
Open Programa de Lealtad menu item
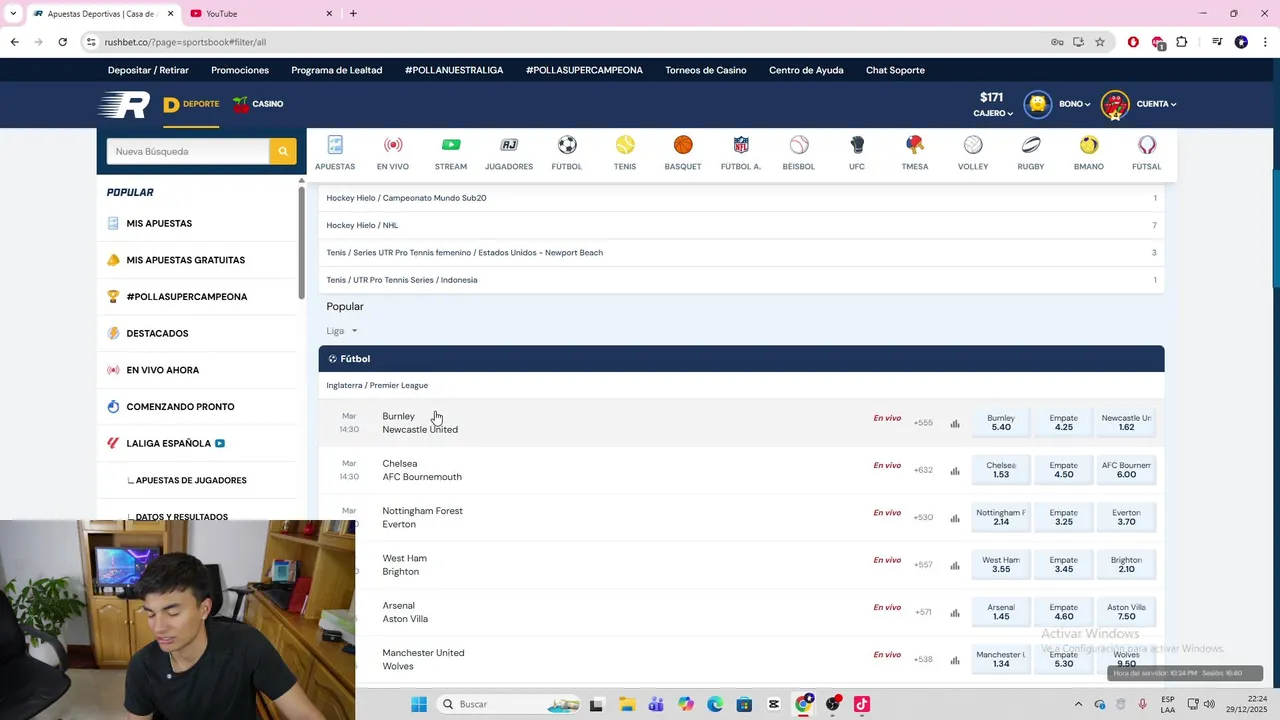337,70
